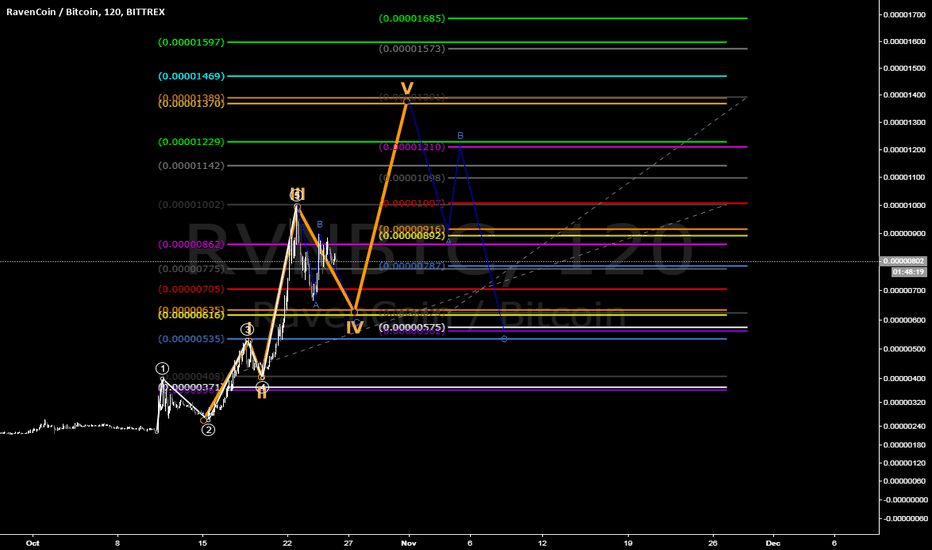This screenshot has height=550, width=932.
Task: Select the cyan (0.00001469) level label
Action: click(191, 76)
